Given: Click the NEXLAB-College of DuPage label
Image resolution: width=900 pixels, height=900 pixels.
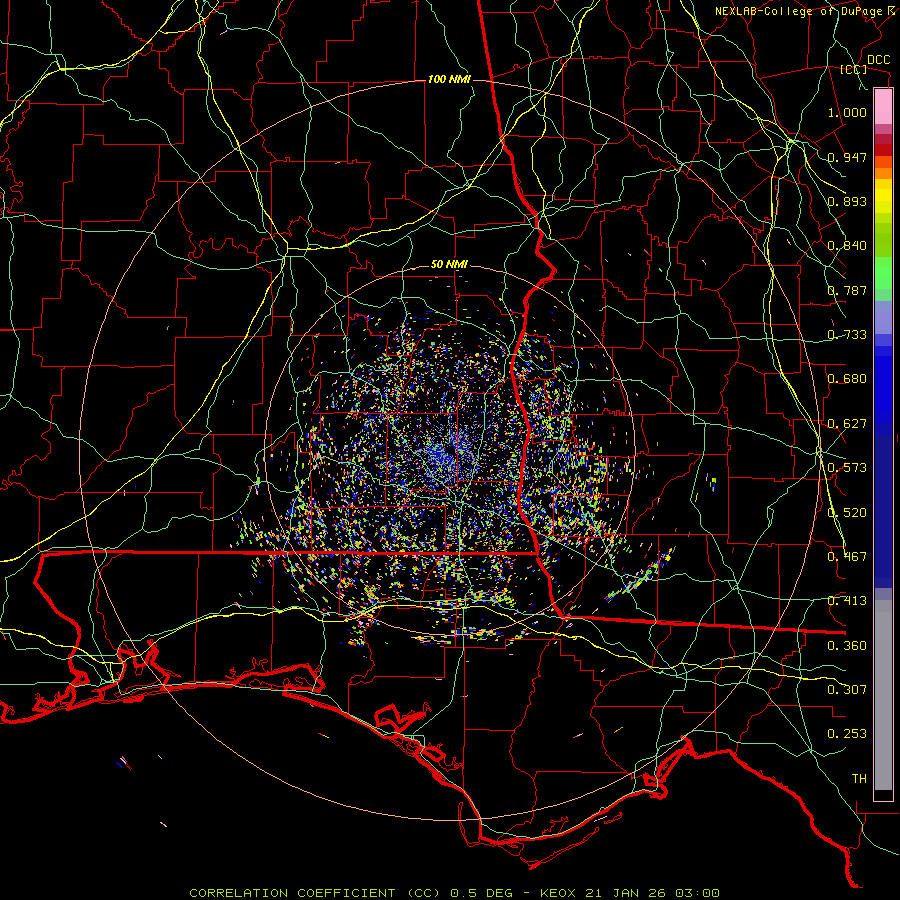Looking at the screenshot, I should pyautogui.click(x=798, y=11).
